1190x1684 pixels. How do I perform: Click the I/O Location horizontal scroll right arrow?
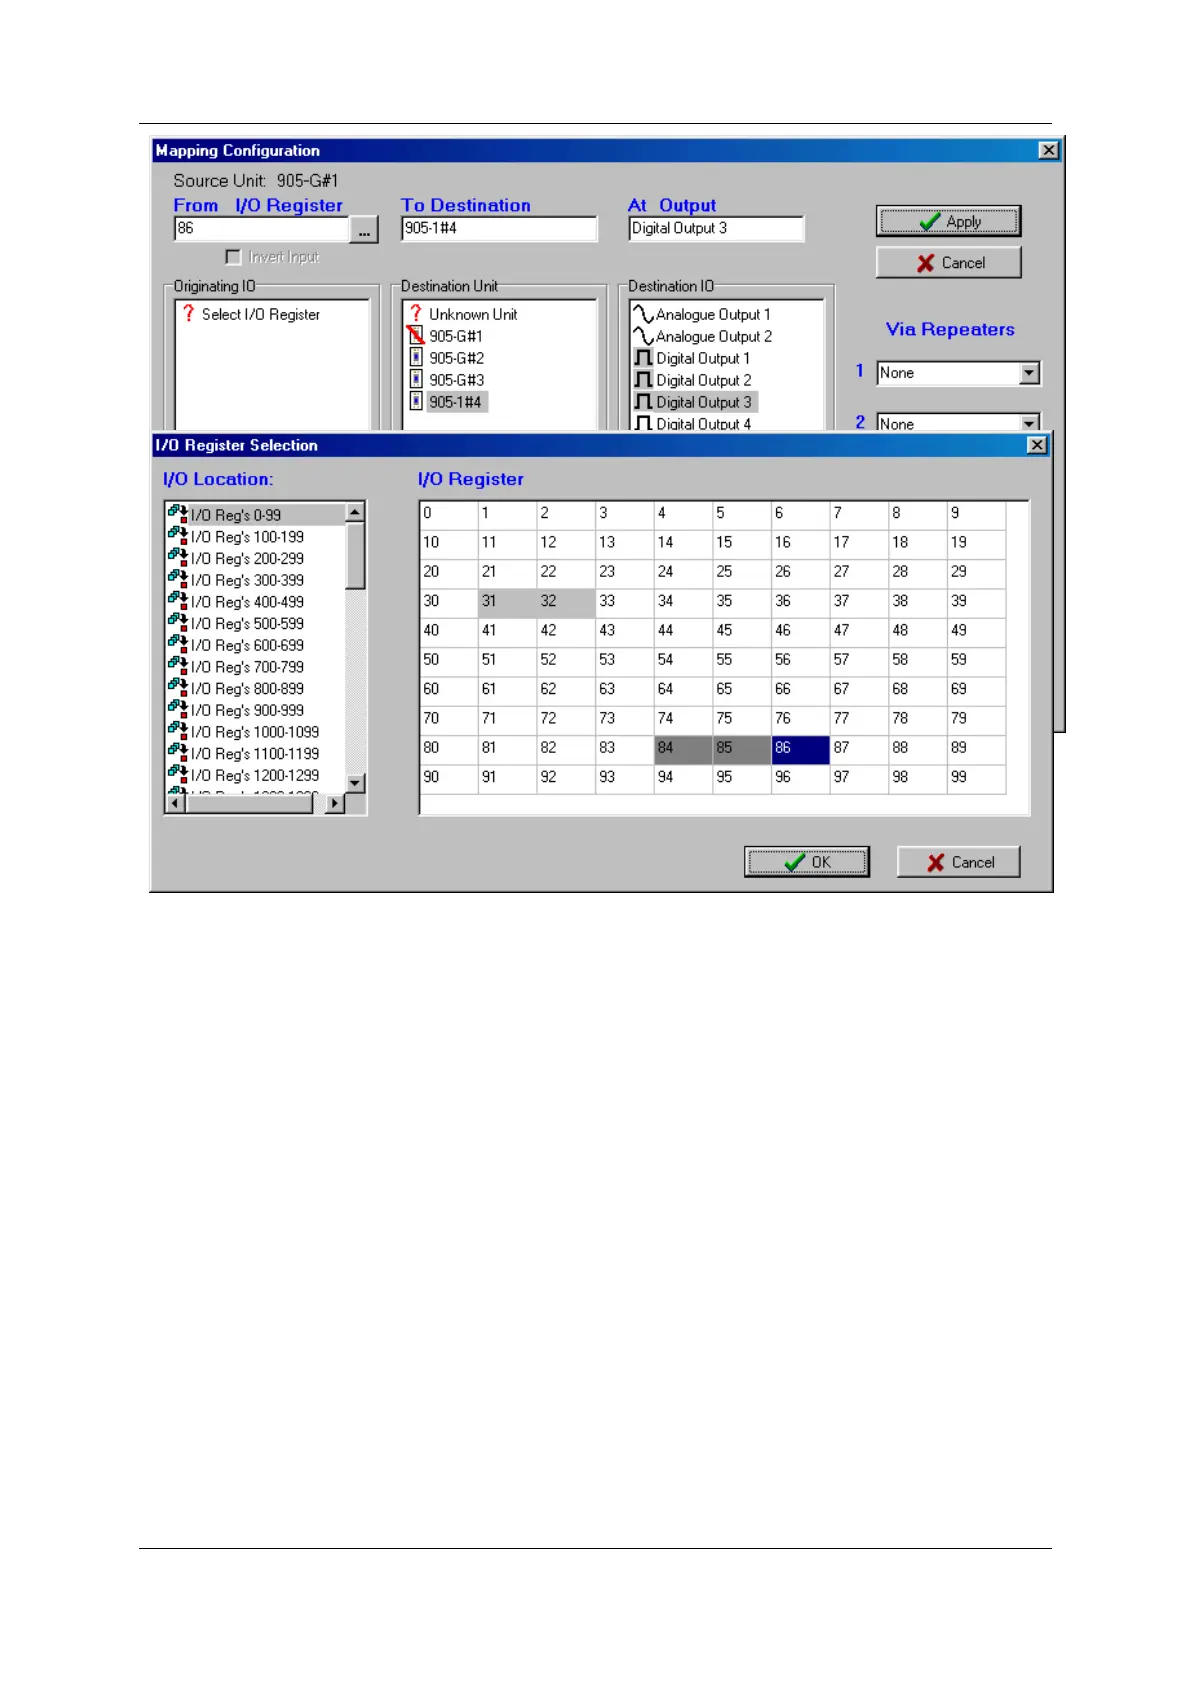(335, 803)
